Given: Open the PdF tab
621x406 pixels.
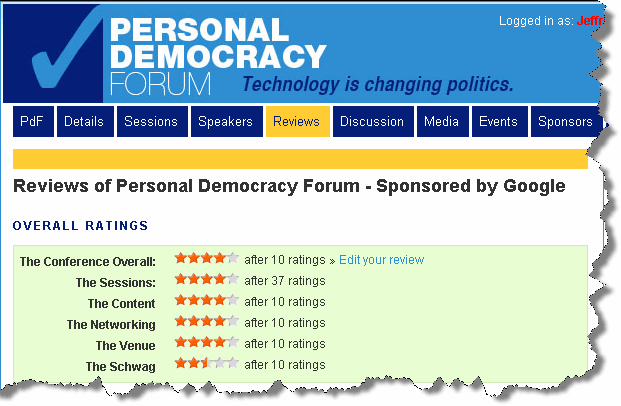Looking at the screenshot, I should [x=34, y=122].
